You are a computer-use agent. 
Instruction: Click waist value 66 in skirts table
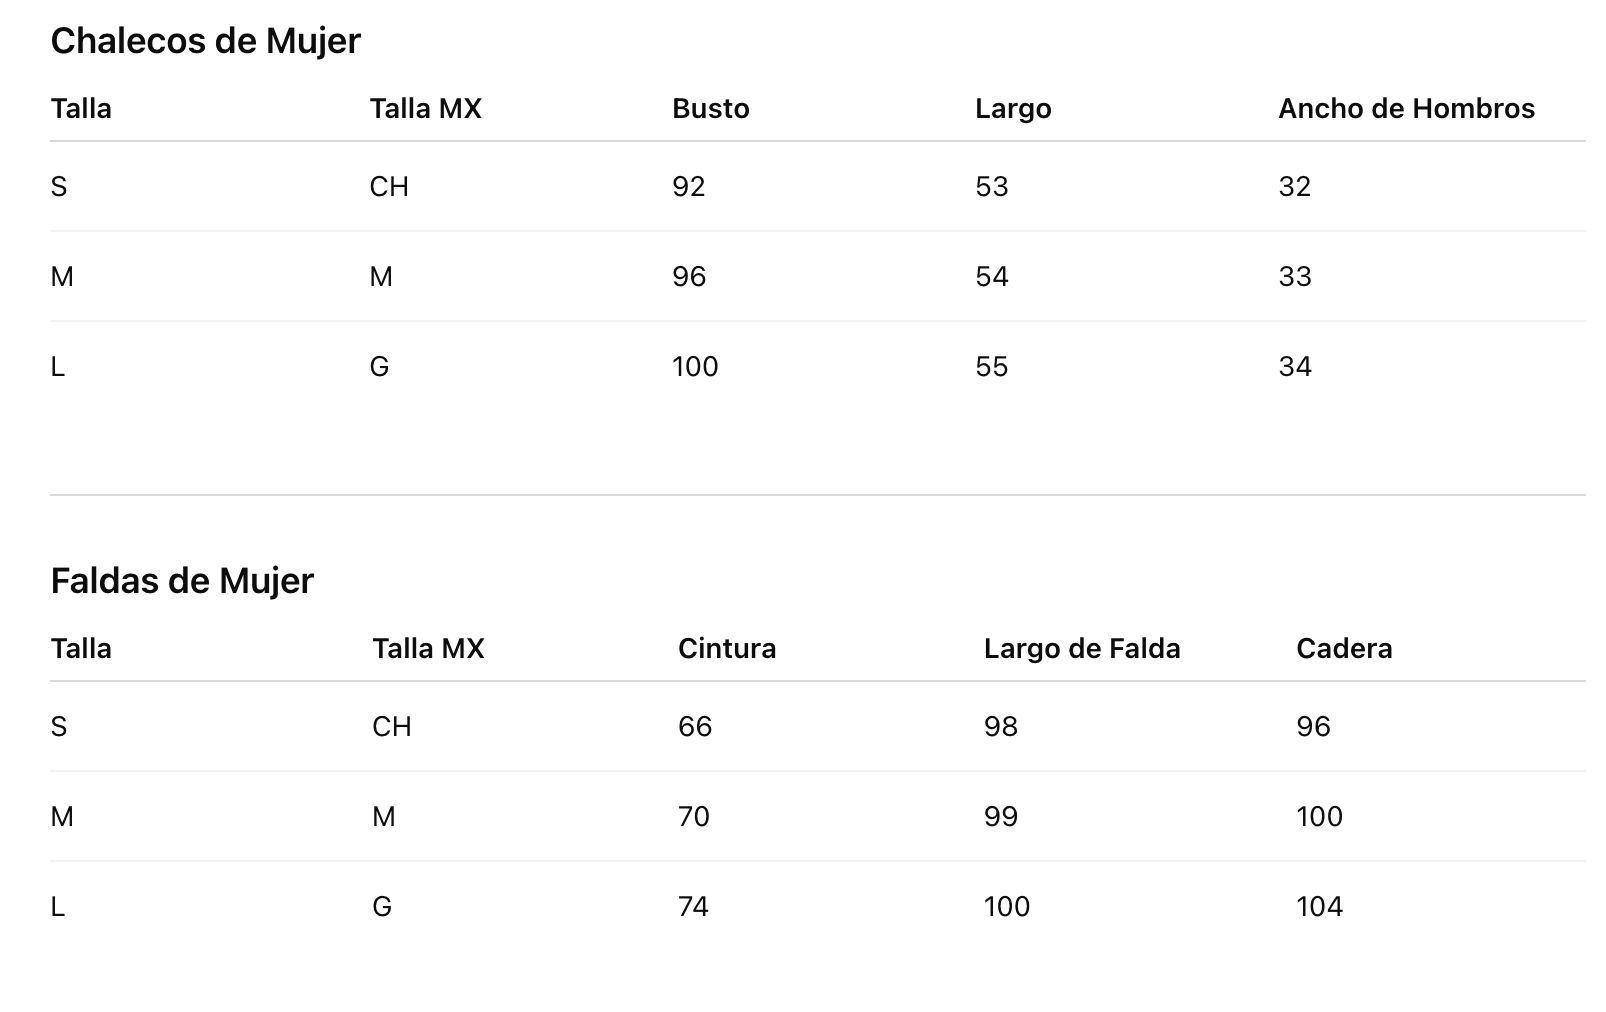pos(695,726)
